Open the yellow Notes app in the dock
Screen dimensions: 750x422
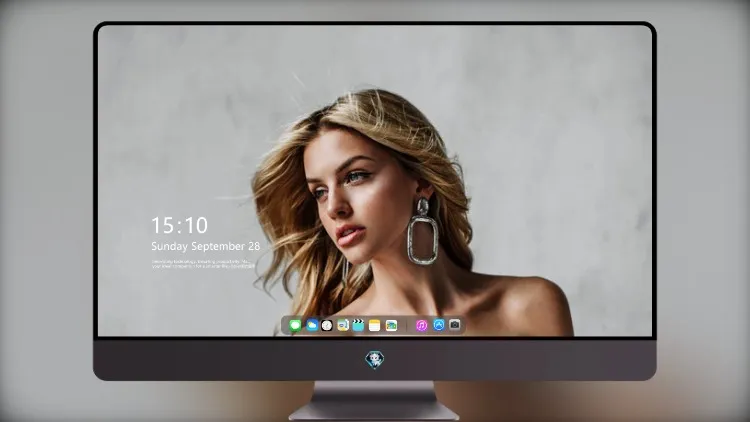click(x=375, y=325)
